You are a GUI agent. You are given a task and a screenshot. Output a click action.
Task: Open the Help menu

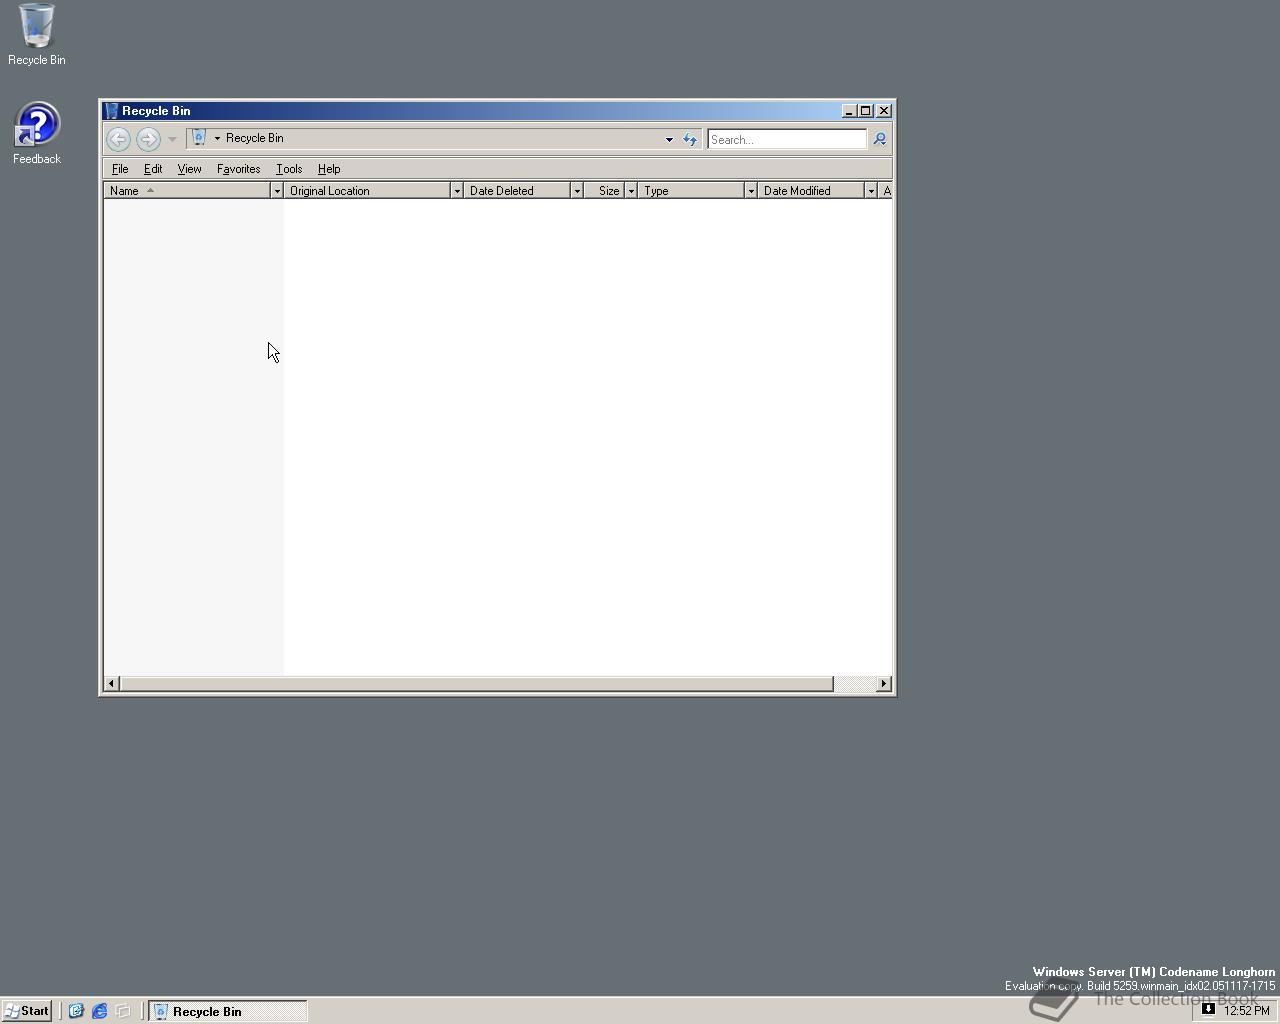pyautogui.click(x=329, y=169)
